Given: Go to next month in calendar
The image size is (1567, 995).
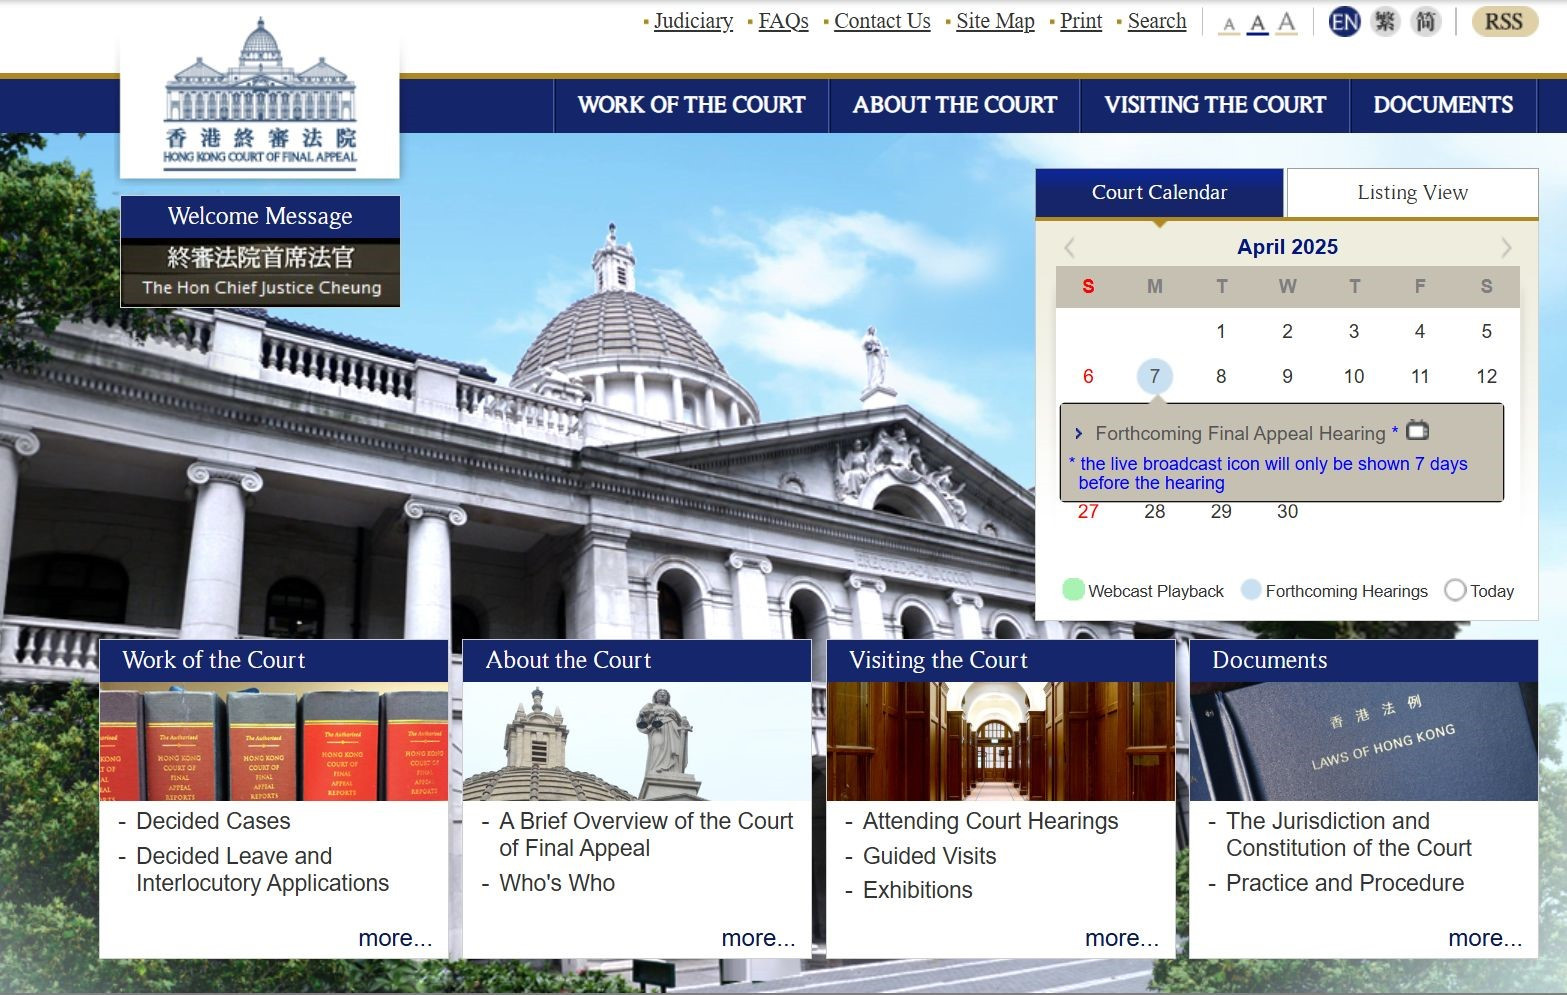Looking at the screenshot, I should (x=1506, y=247).
